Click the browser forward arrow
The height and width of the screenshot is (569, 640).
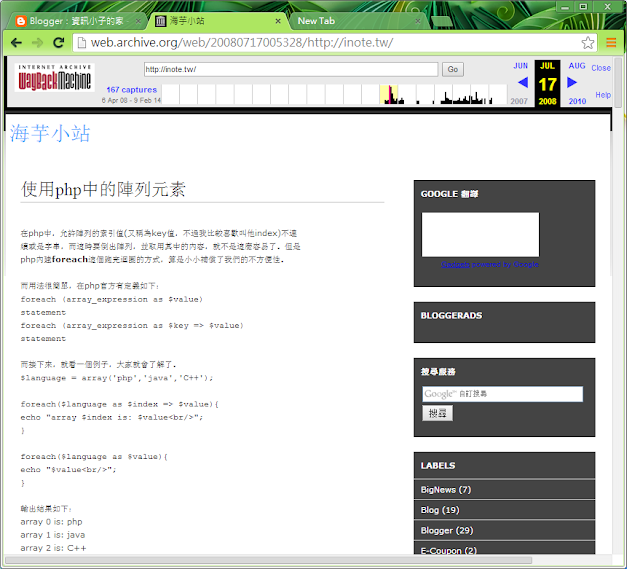click(38, 42)
